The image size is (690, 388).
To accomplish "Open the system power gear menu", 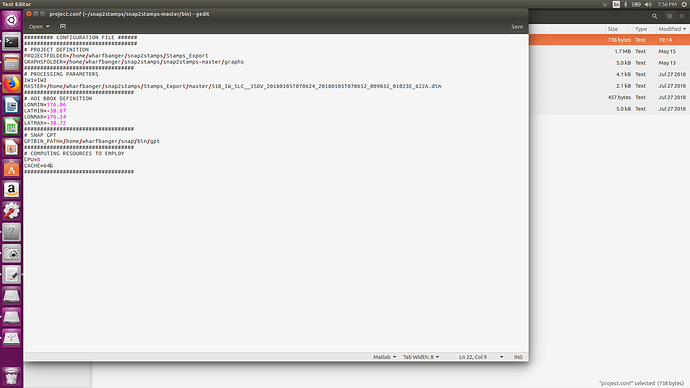I will click(x=684, y=4).
